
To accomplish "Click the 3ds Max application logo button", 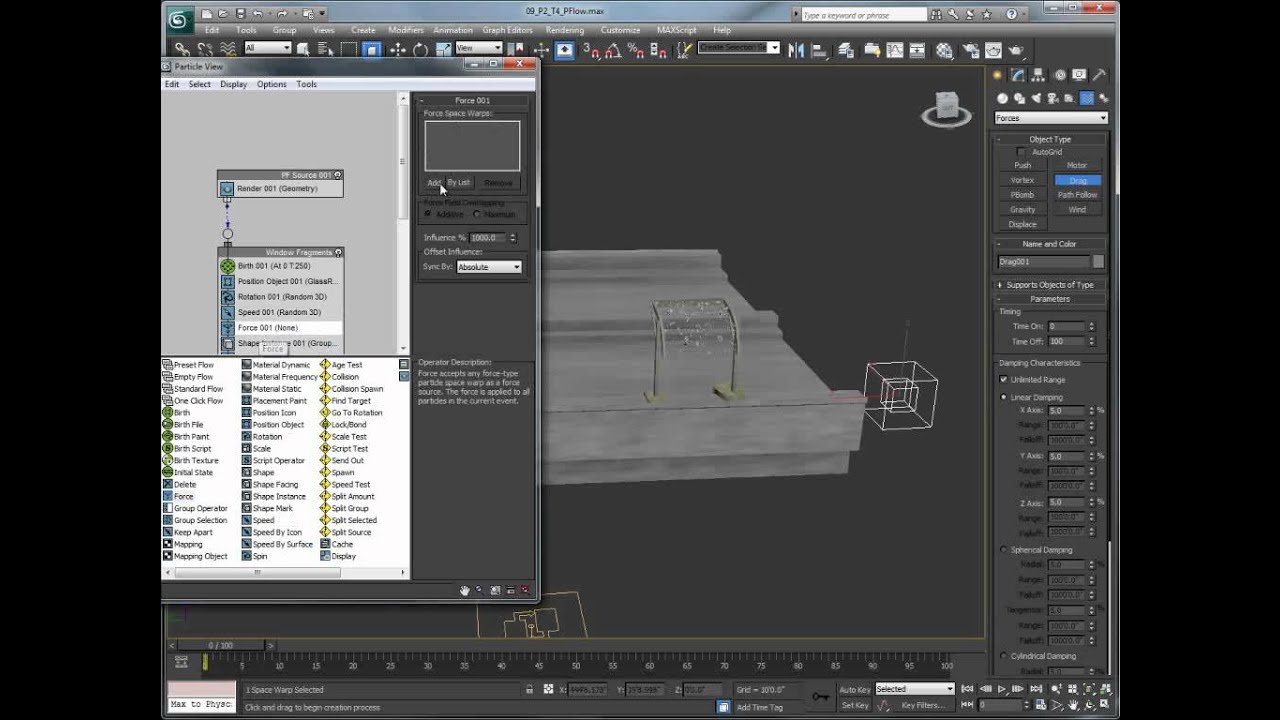I will point(178,18).
